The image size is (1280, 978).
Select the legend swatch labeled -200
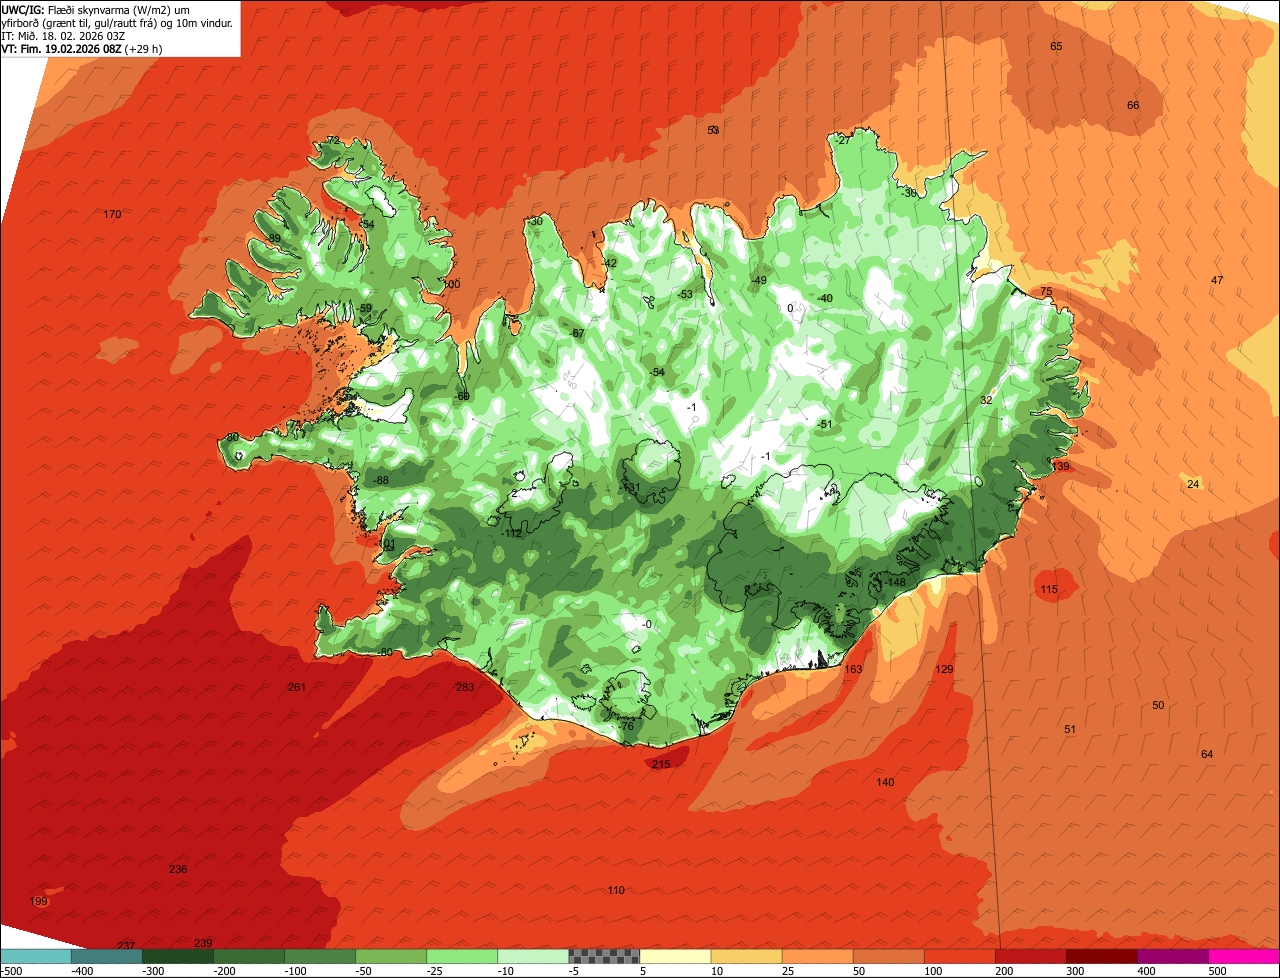point(248,956)
